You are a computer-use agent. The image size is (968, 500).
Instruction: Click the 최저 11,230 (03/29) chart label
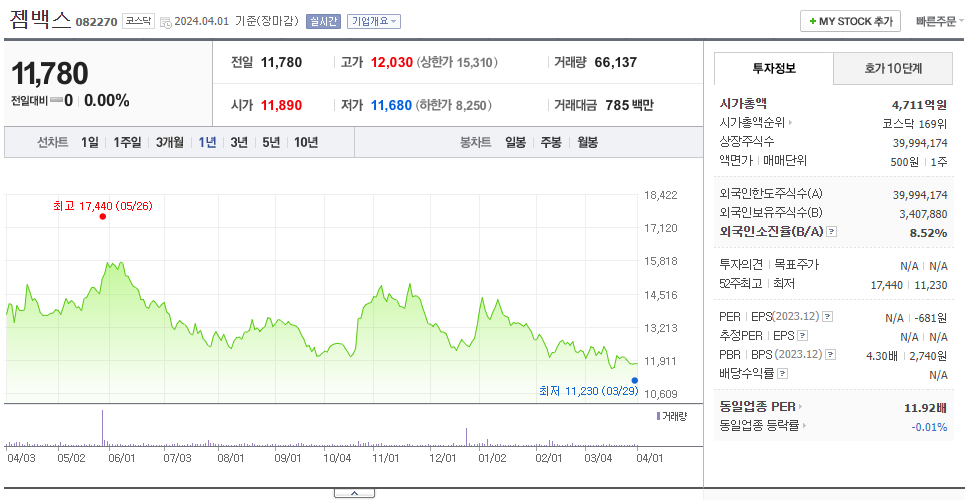point(589,390)
